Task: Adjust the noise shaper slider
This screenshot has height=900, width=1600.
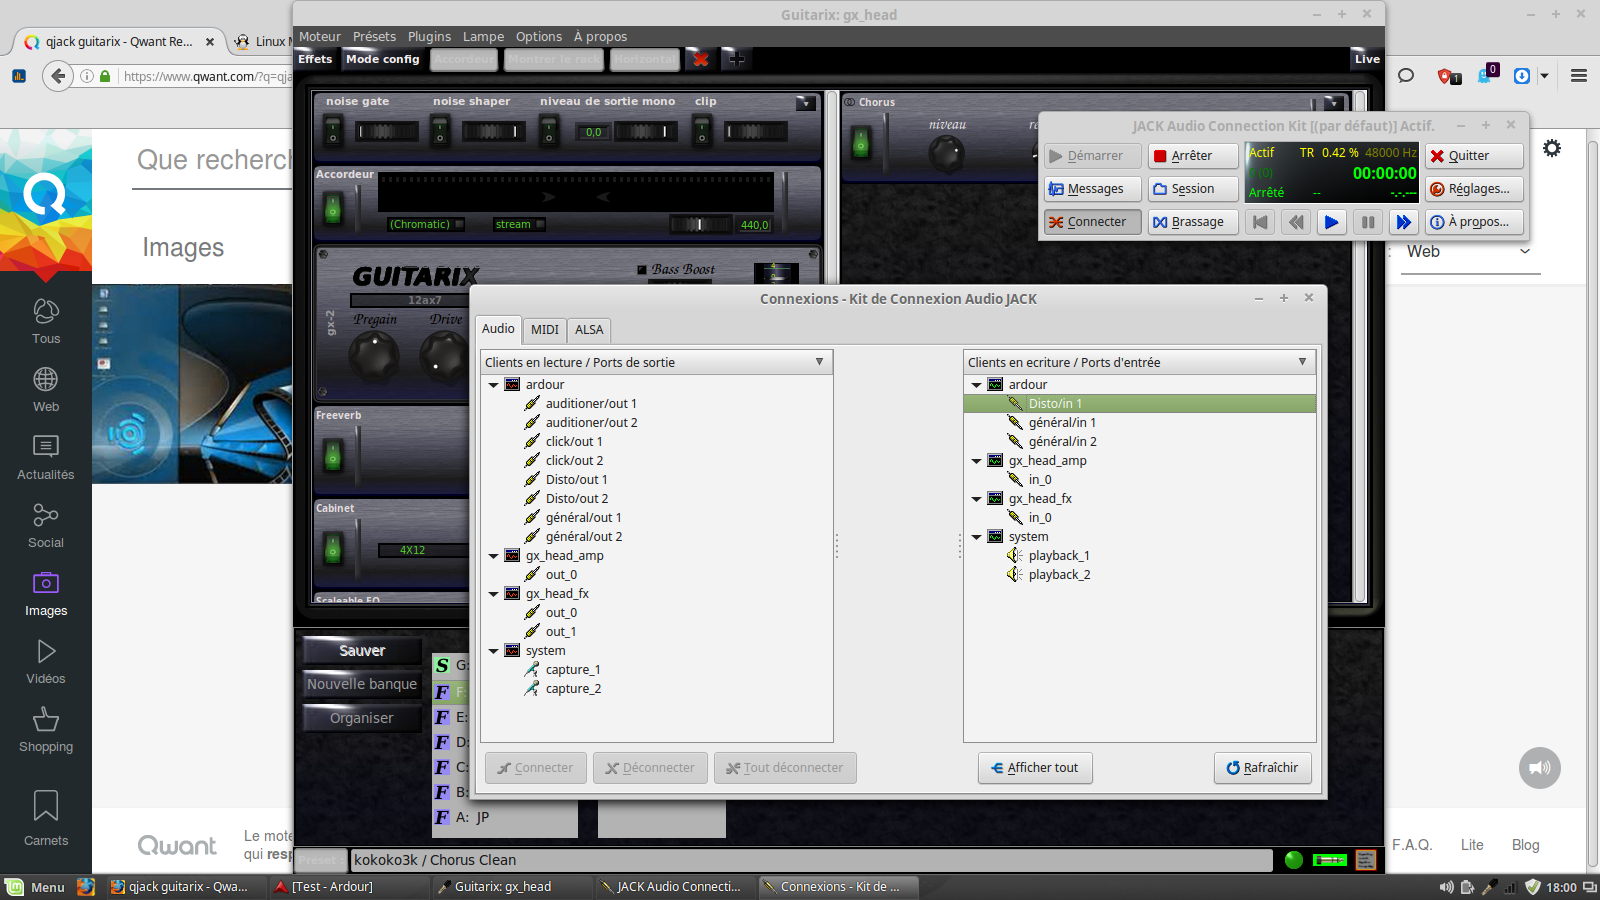Action: click(494, 131)
